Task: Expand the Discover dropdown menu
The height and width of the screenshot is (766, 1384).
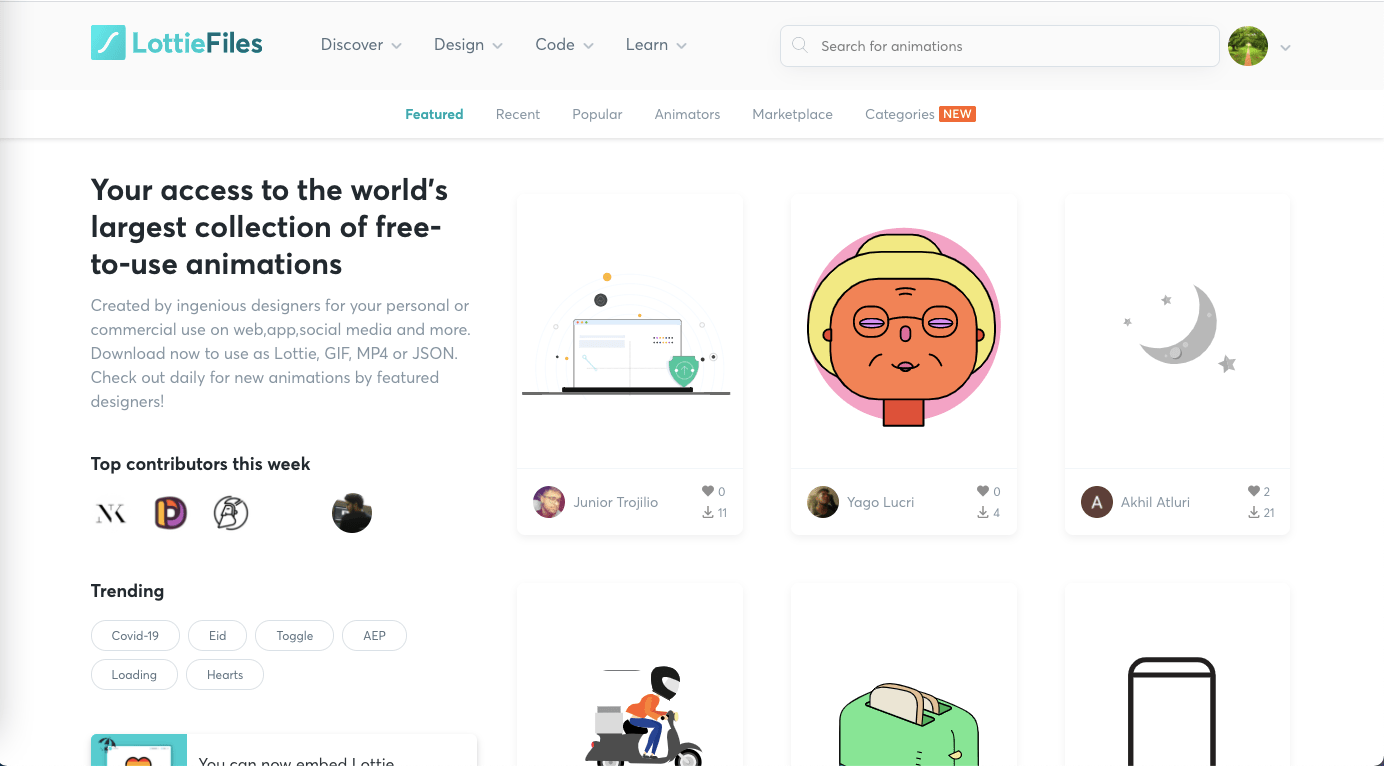Action: point(361,45)
